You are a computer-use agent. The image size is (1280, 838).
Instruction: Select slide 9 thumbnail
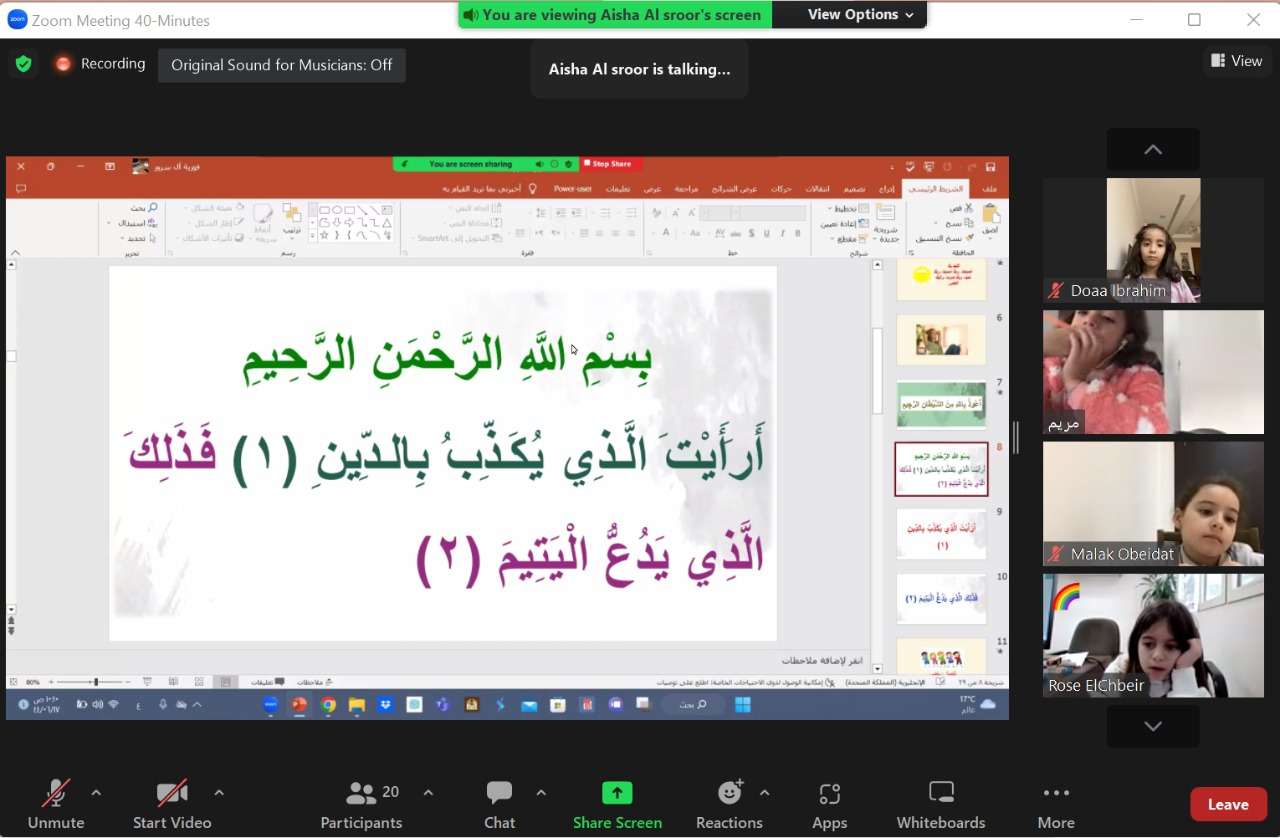coord(941,534)
